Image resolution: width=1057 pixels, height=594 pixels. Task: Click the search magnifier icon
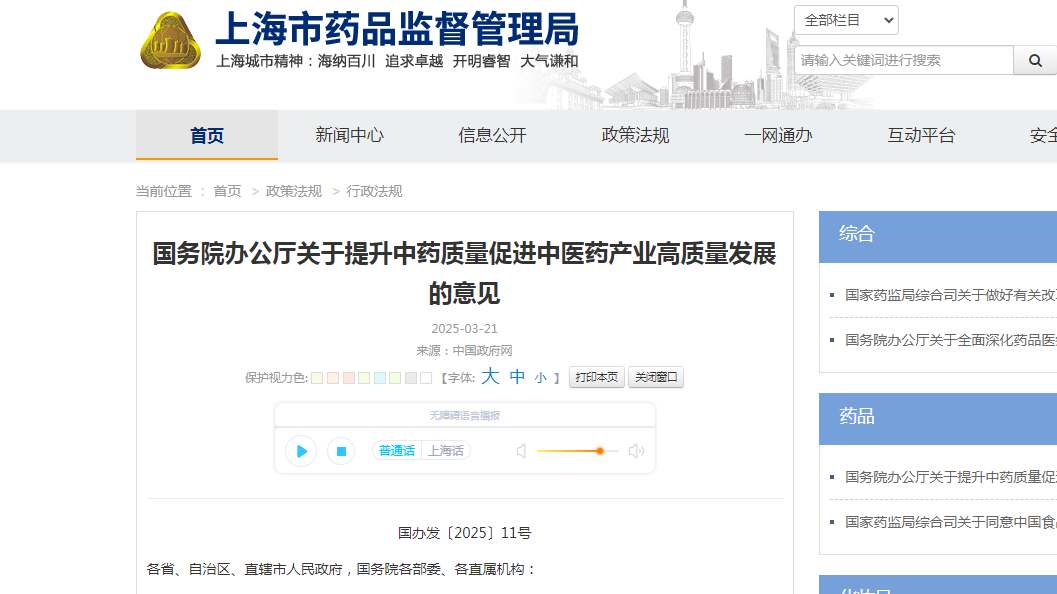(x=1034, y=60)
